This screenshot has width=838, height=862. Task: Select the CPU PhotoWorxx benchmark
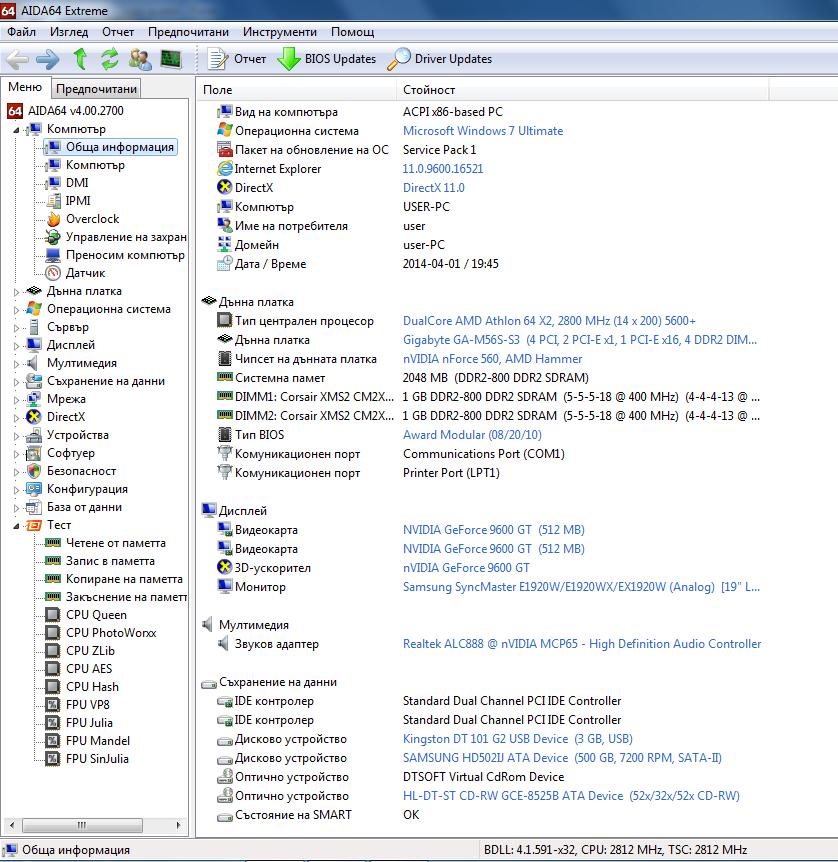pyautogui.click(x=111, y=633)
